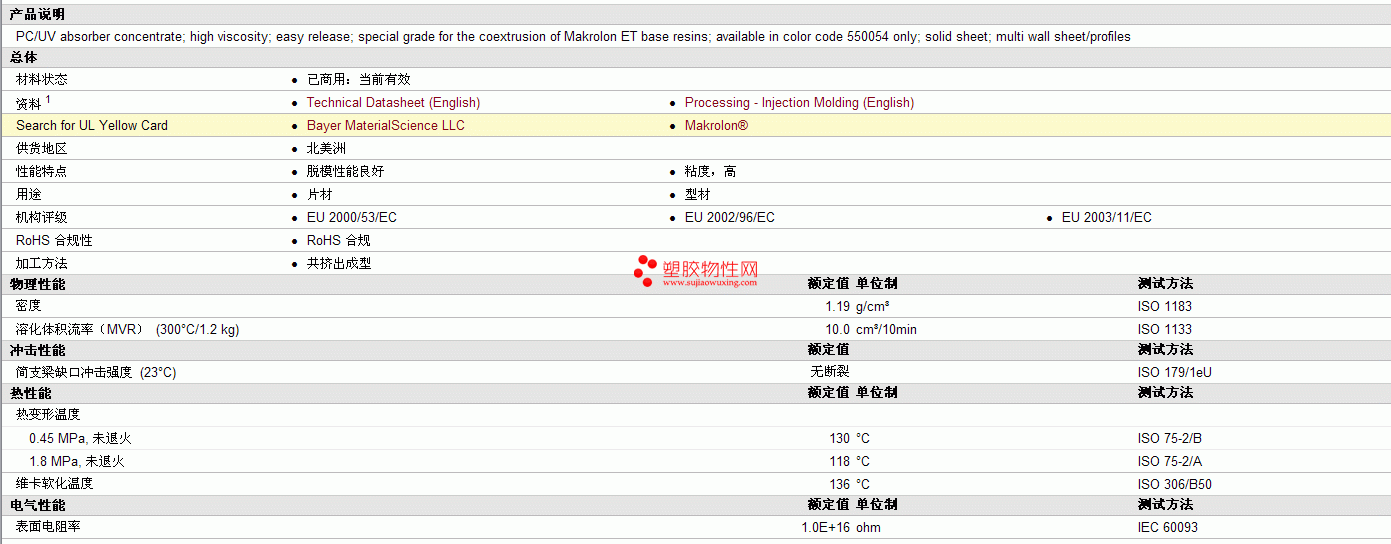Follow the Bayer MaterialScience LLC link

click(x=385, y=125)
